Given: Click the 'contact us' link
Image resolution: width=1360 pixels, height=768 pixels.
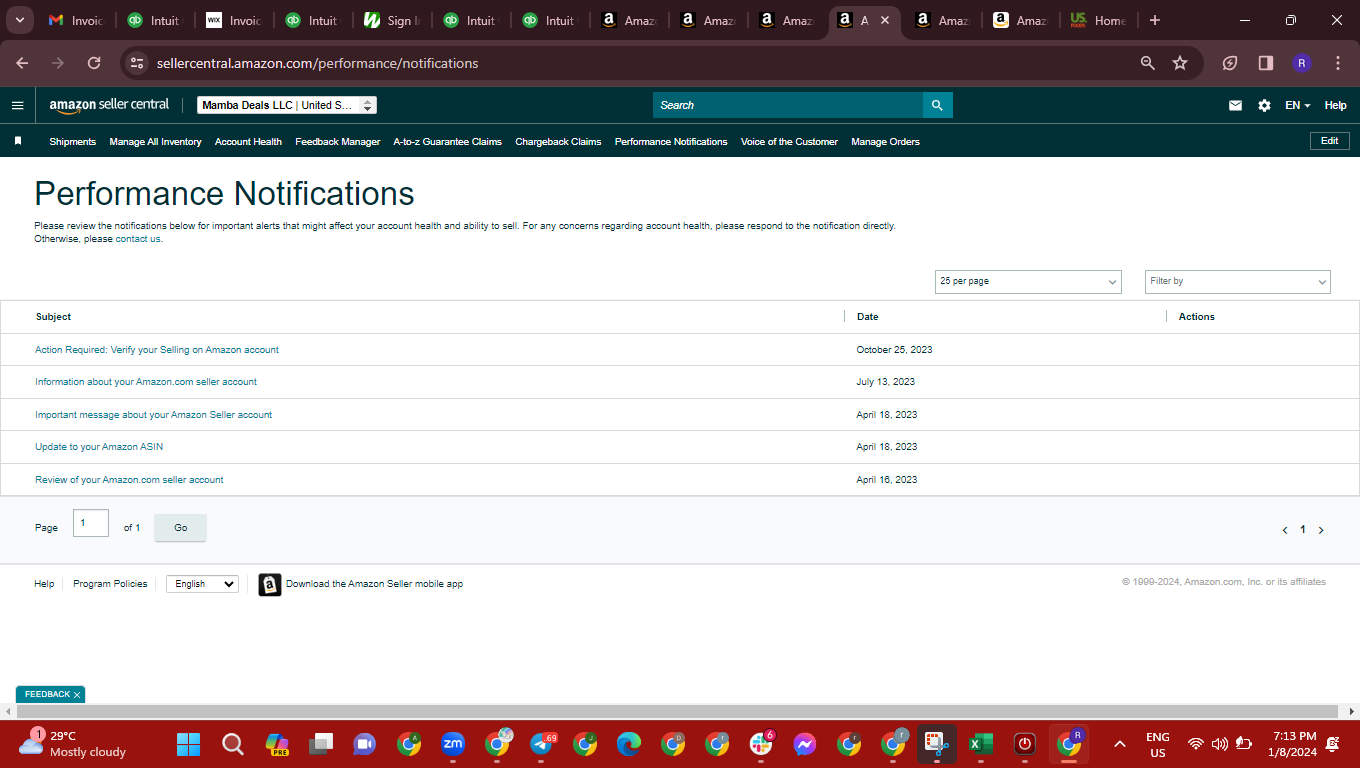Looking at the screenshot, I should [137, 239].
